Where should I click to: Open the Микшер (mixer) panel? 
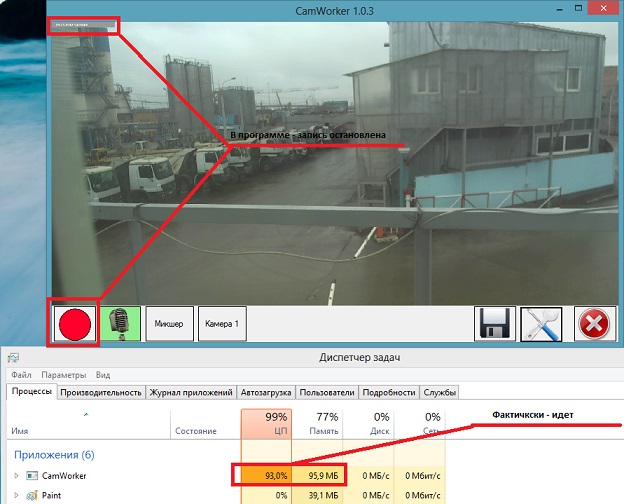click(x=169, y=324)
